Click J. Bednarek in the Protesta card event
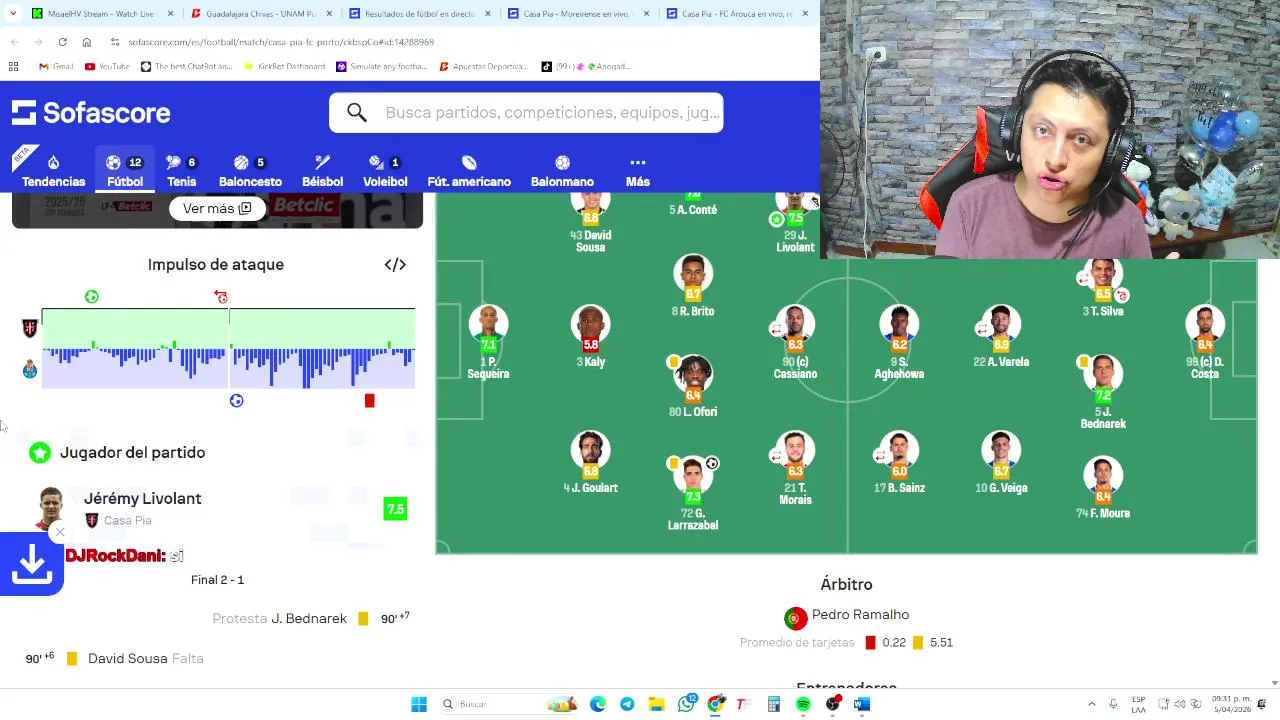The image size is (1280, 720). 309,619
